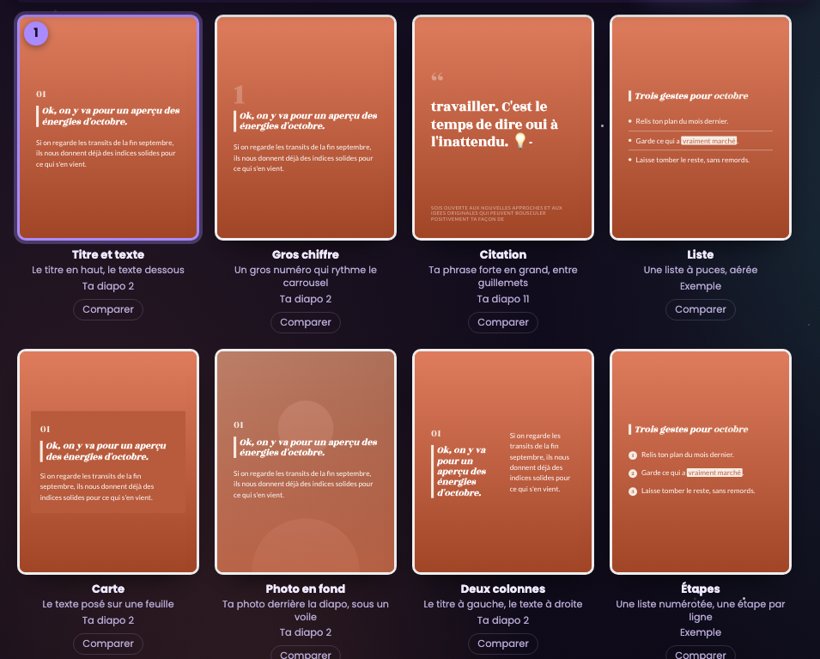Click the purple number 1 selection badge
The image size is (820, 659).
(36, 33)
